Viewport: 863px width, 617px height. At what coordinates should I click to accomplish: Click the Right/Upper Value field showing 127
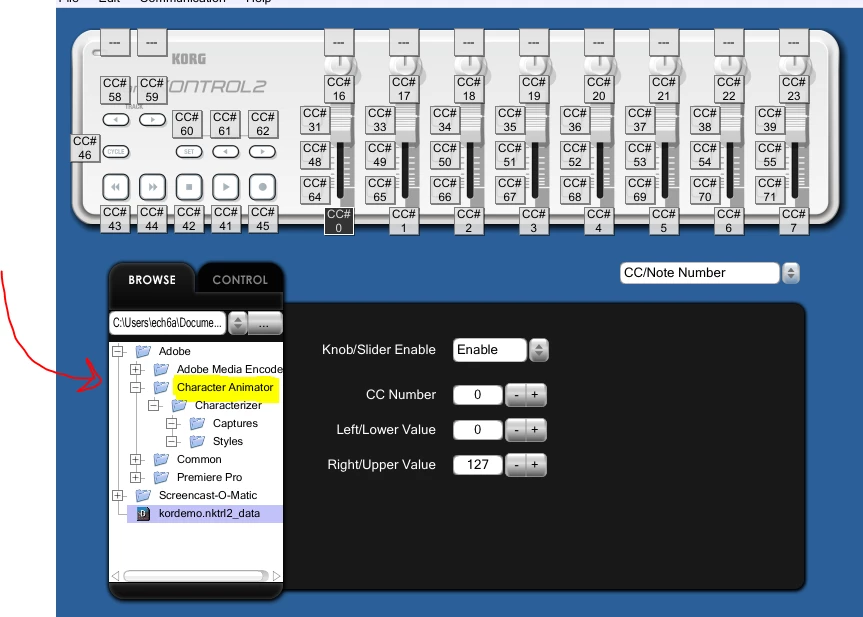click(478, 465)
